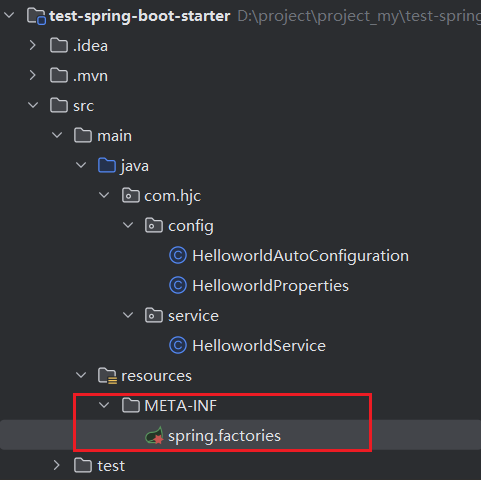
Task: Click HelloworldAutoConfiguration class icon
Action: point(178,256)
